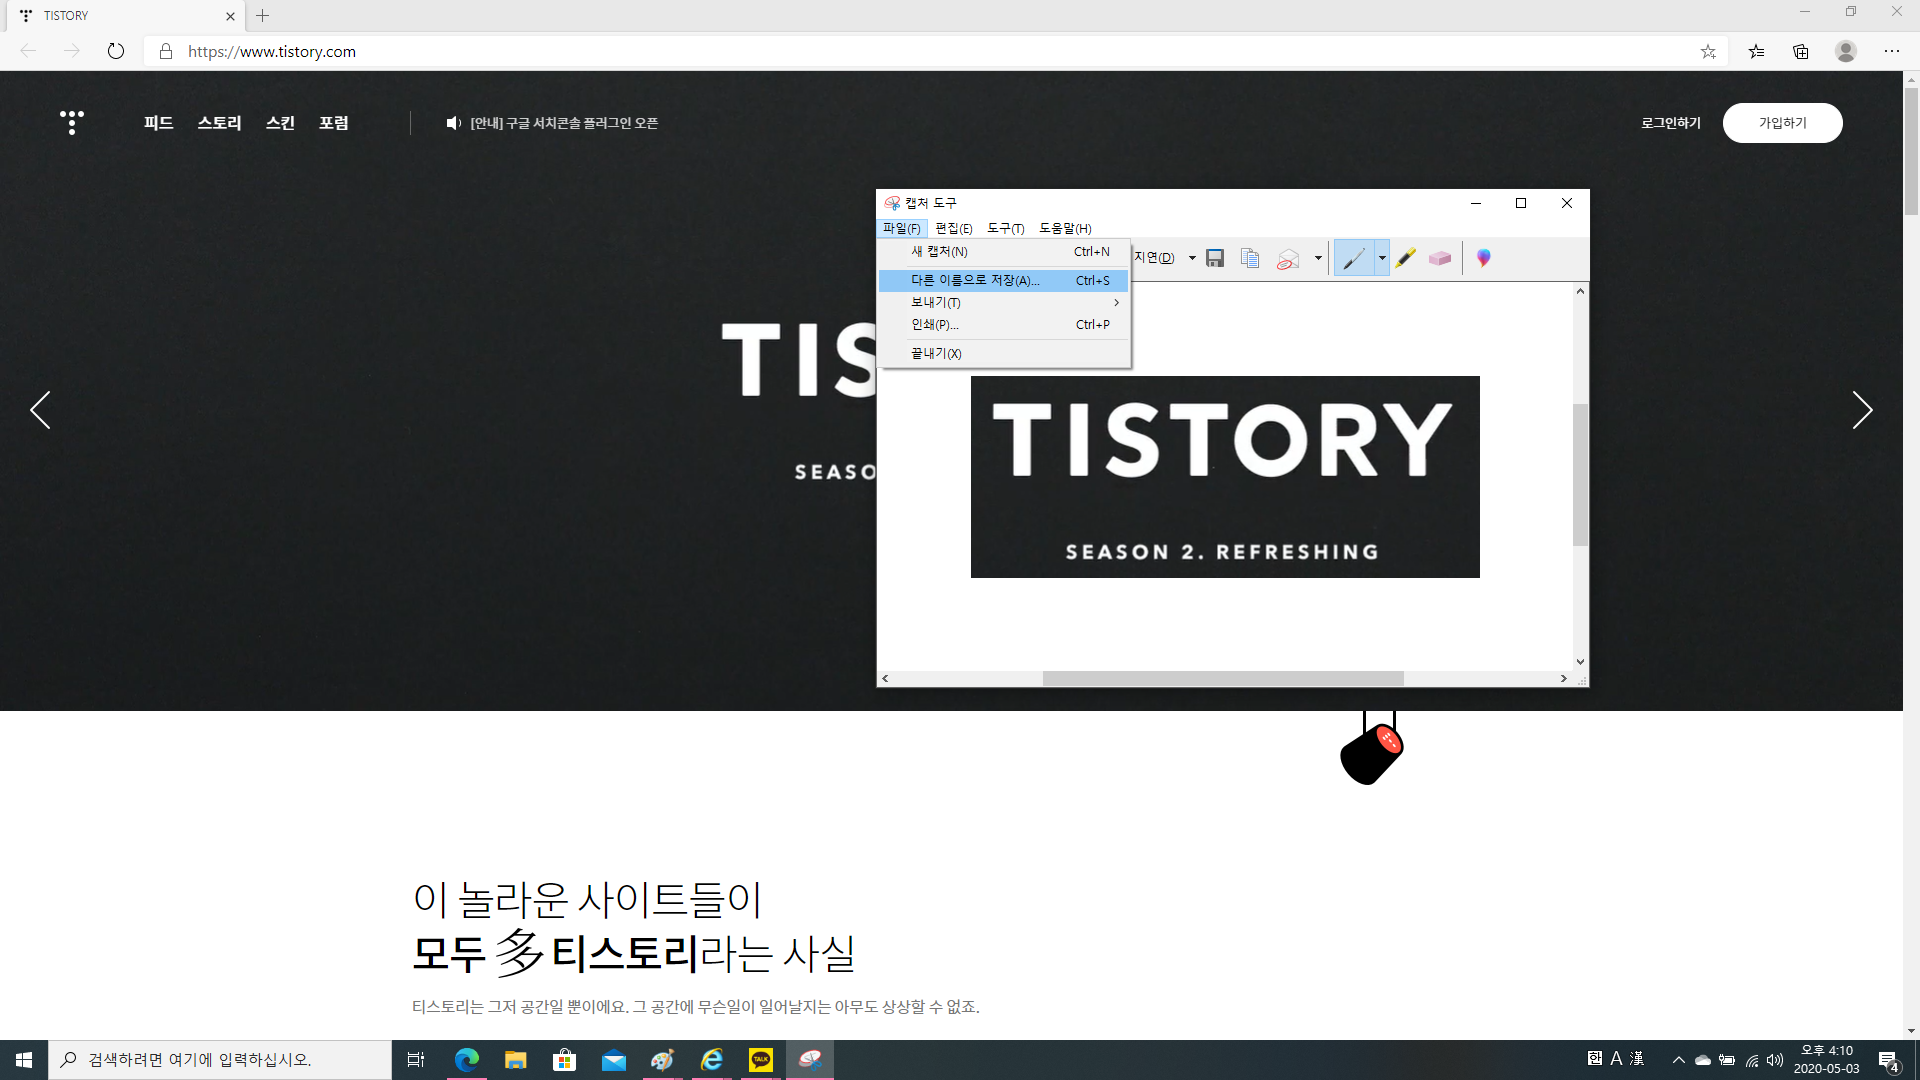
Task: Go to next banner slide arrow
Action: [x=1861, y=410]
